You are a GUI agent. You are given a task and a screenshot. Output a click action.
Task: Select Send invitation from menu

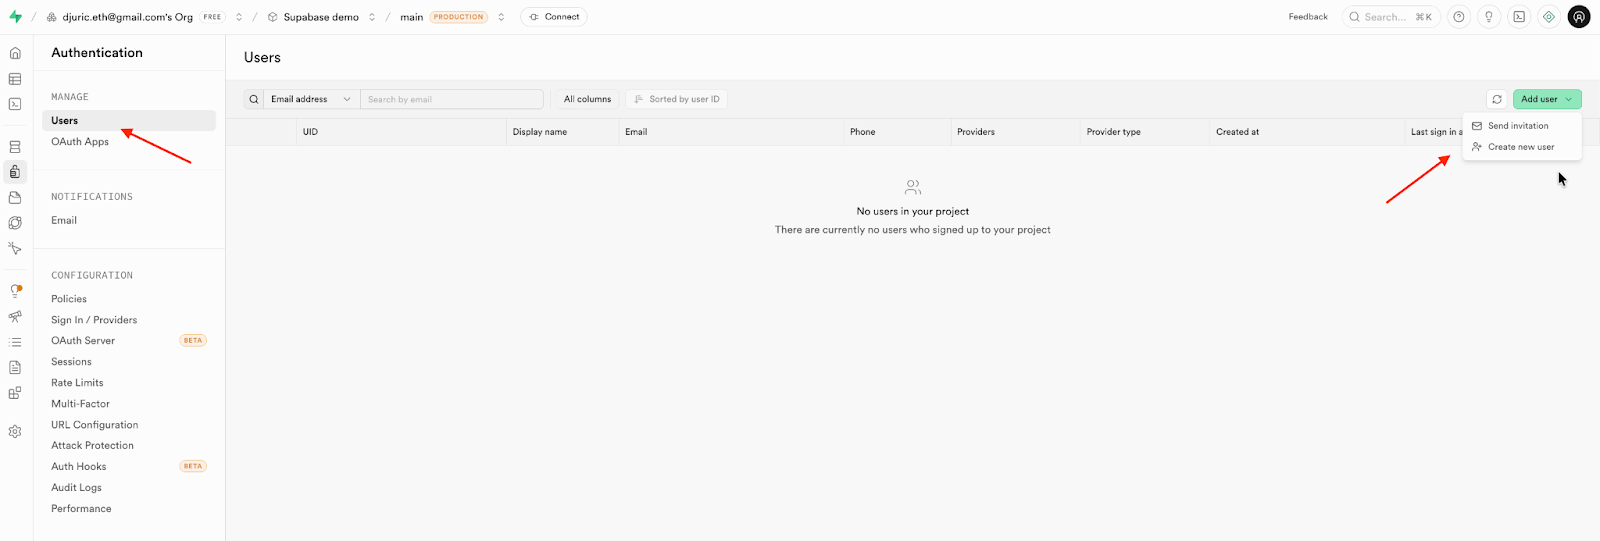pyautogui.click(x=1518, y=126)
